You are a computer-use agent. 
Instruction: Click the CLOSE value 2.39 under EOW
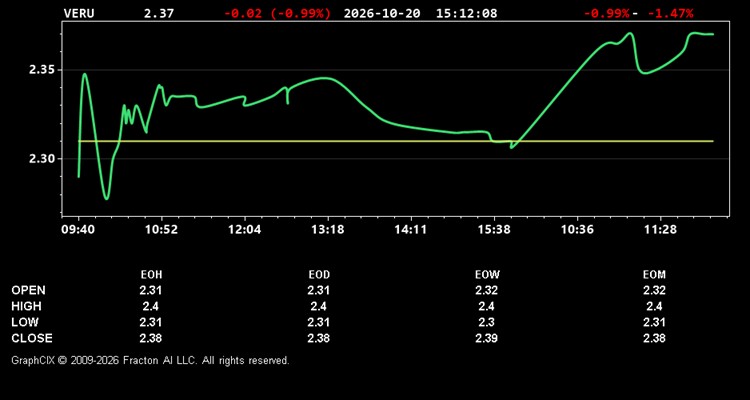coord(487,338)
